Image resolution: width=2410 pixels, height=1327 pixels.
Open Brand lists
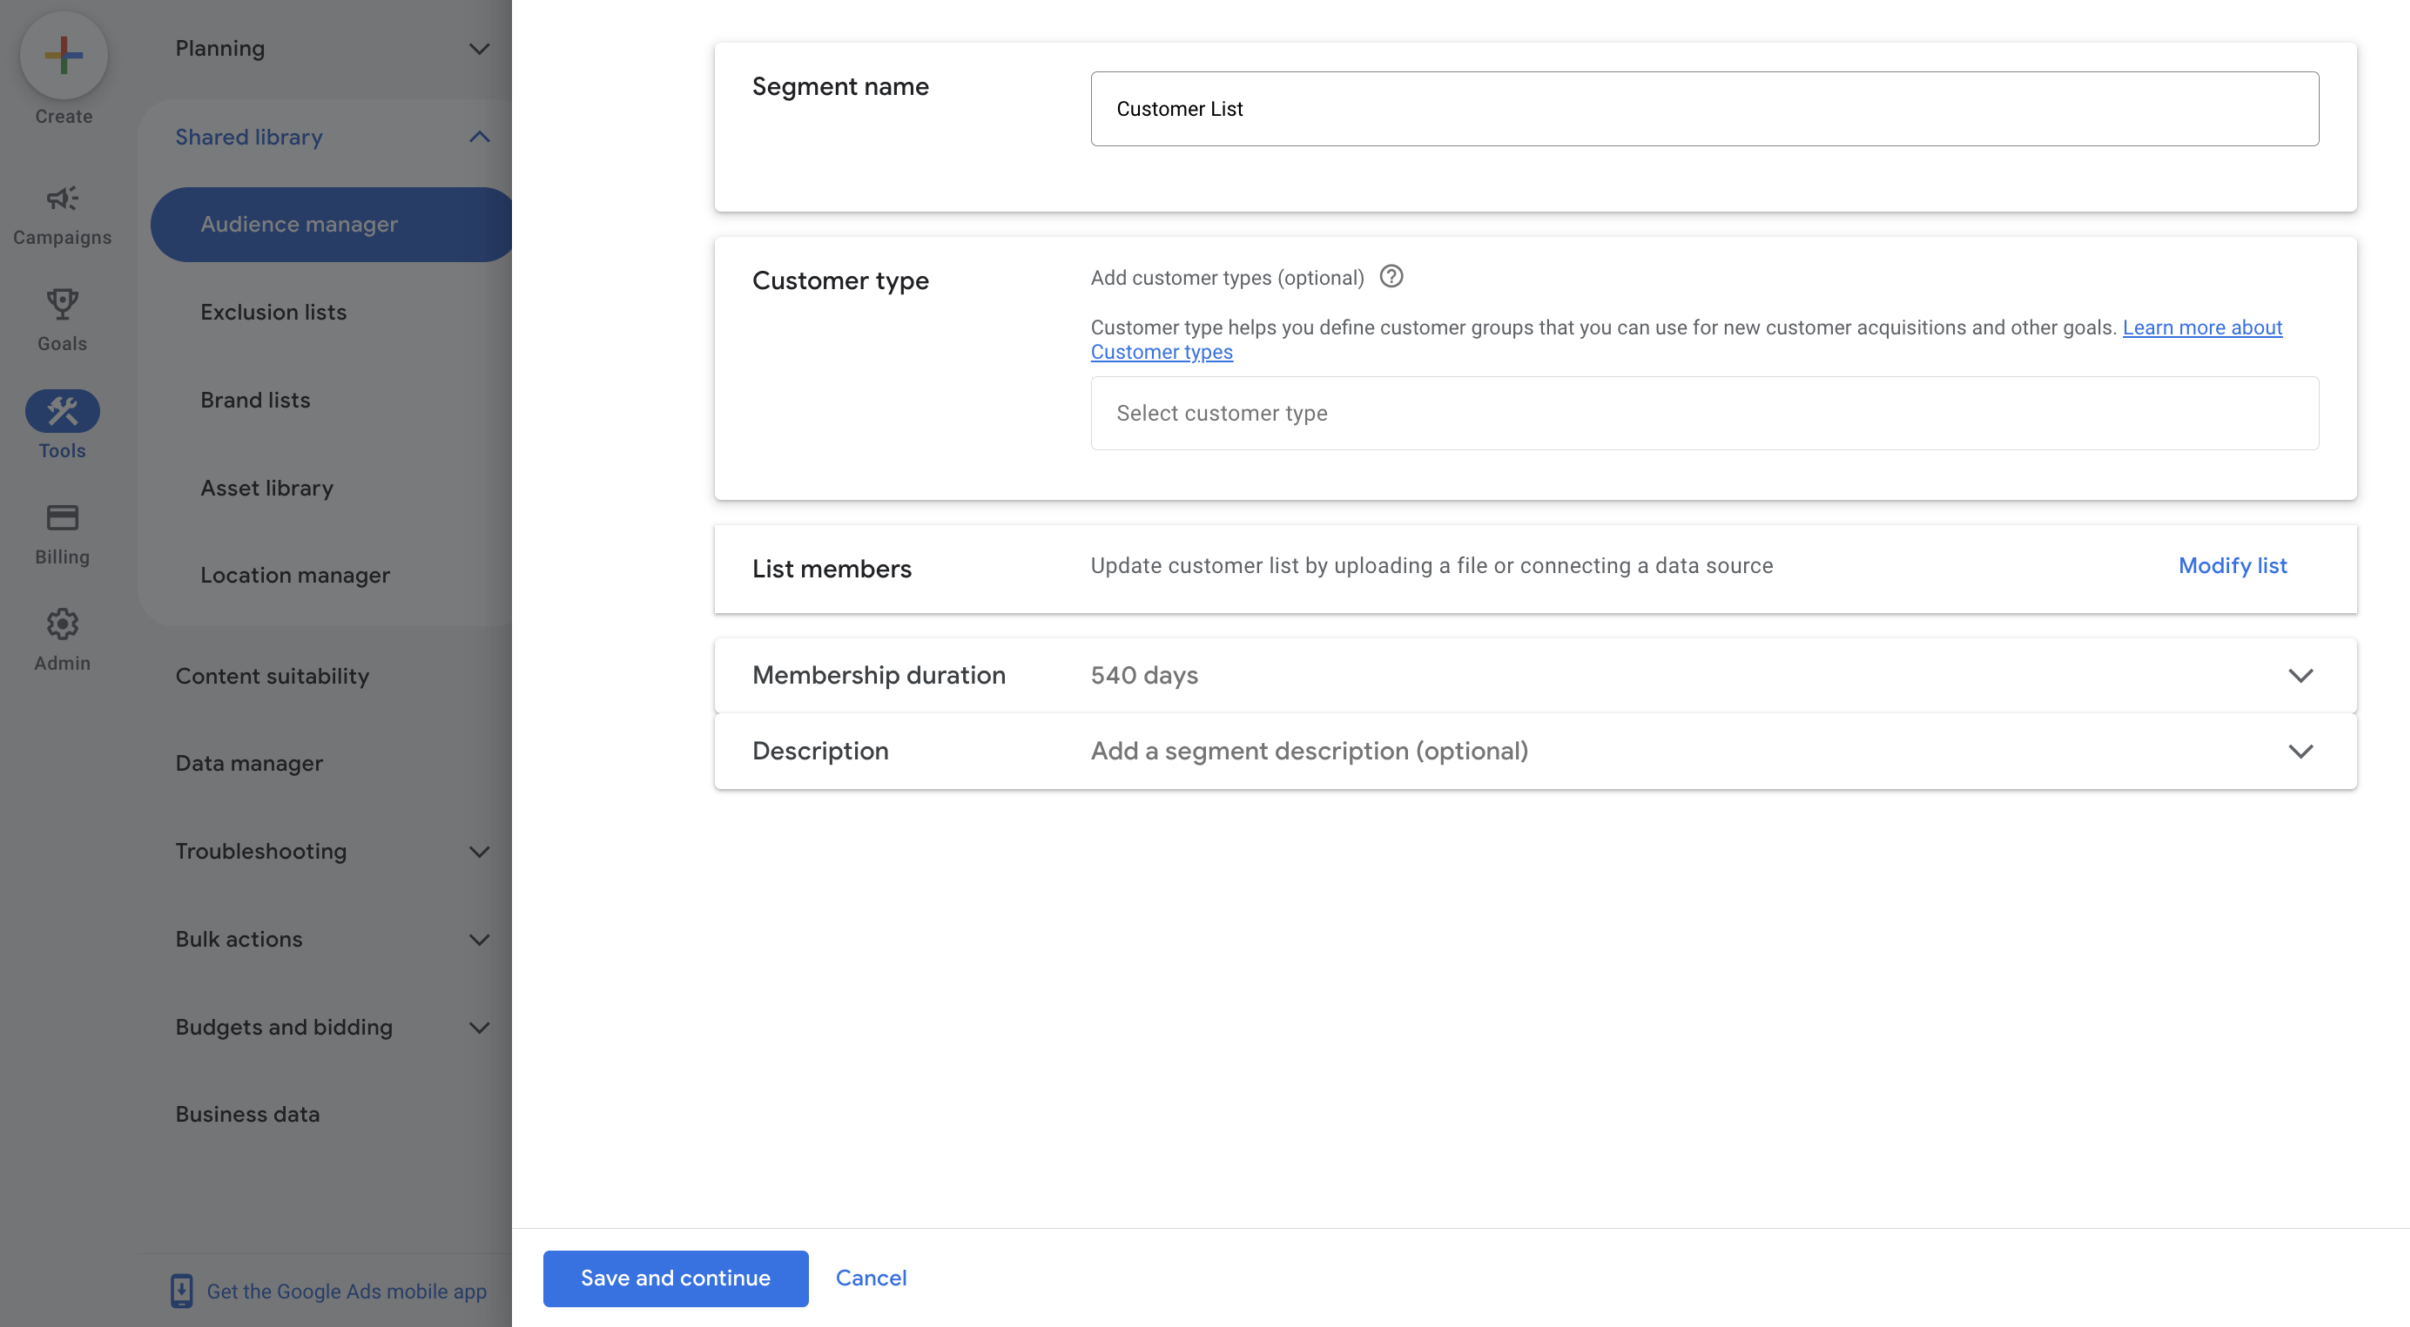pyautogui.click(x=255, y=400)
